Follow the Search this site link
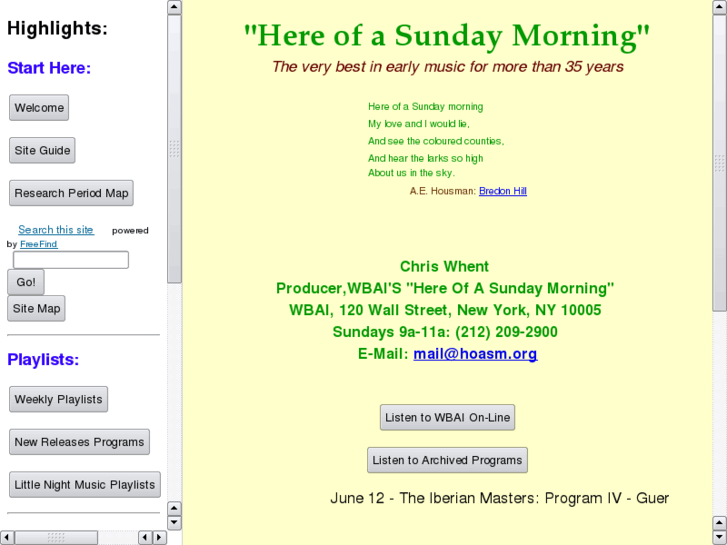 [56, 230]
